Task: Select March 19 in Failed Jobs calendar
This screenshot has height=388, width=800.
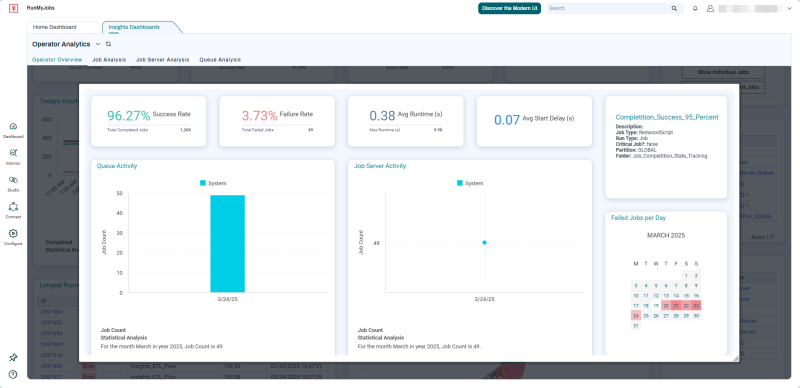Action: pyautogui.click(x=656, y=306)
